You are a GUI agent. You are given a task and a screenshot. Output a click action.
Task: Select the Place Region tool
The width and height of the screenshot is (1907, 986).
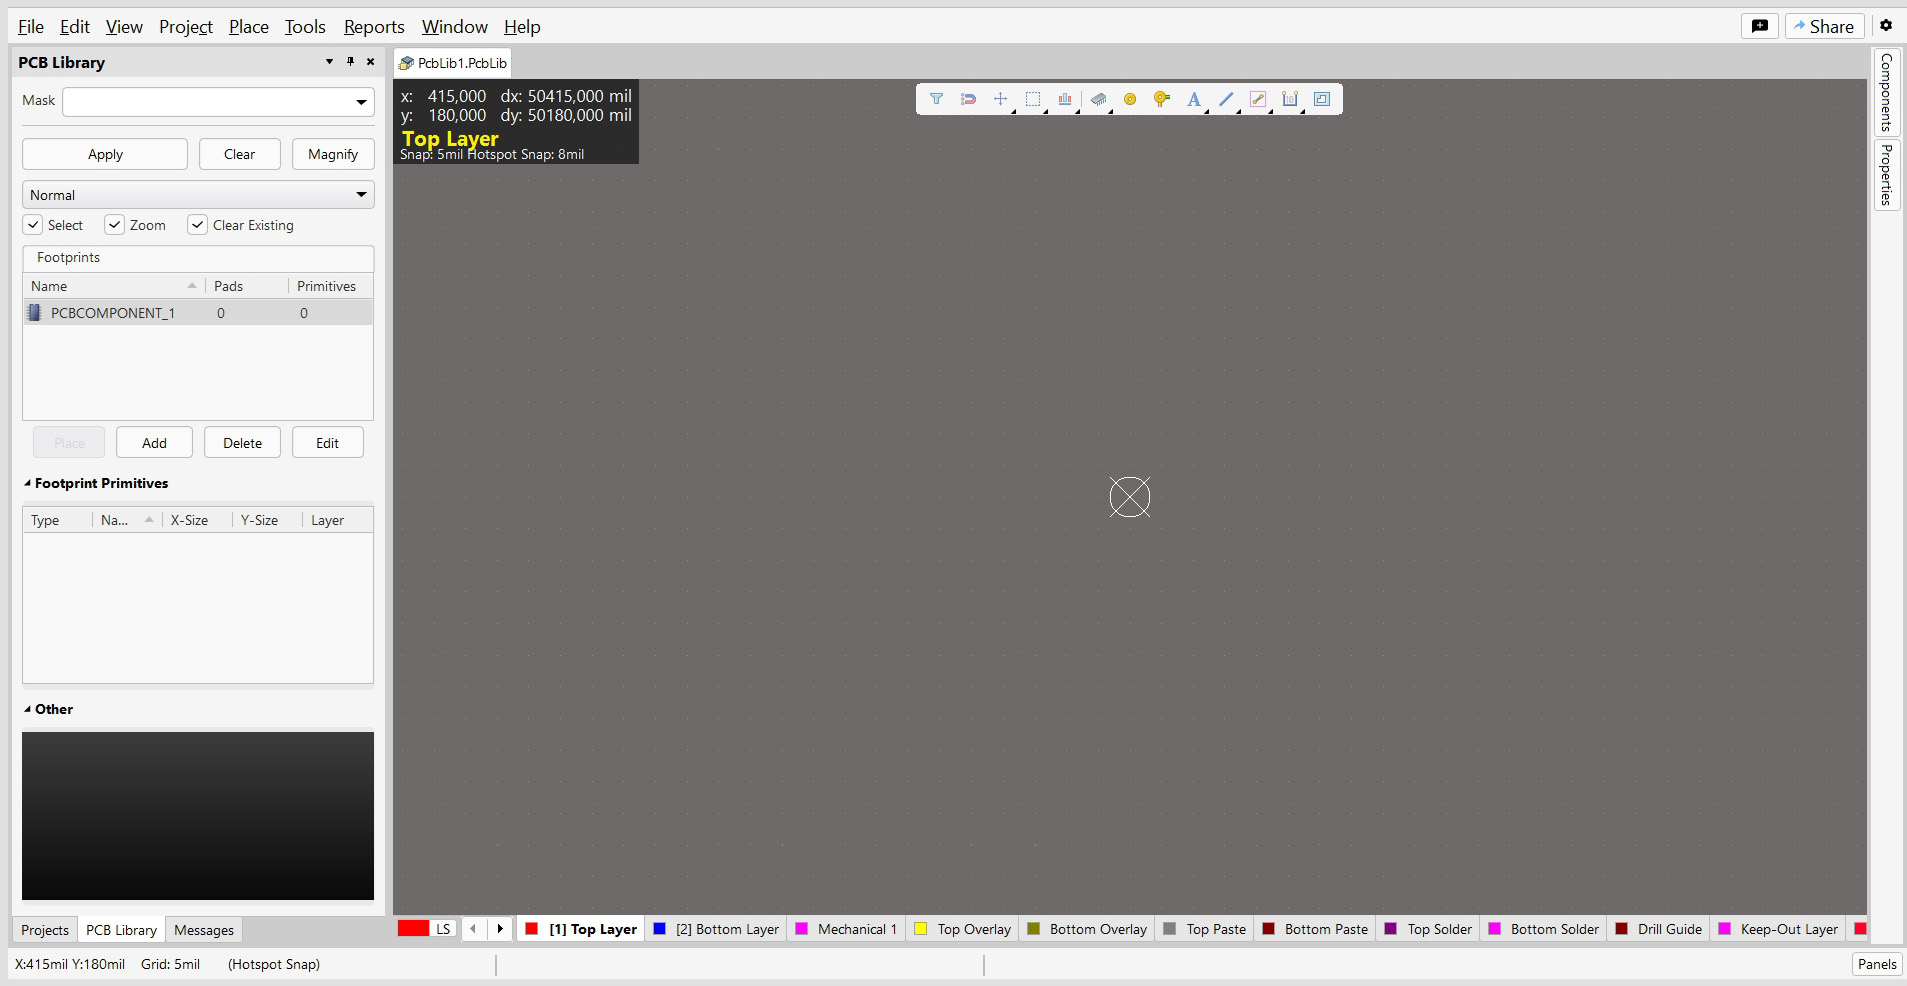pos(1322,99)
